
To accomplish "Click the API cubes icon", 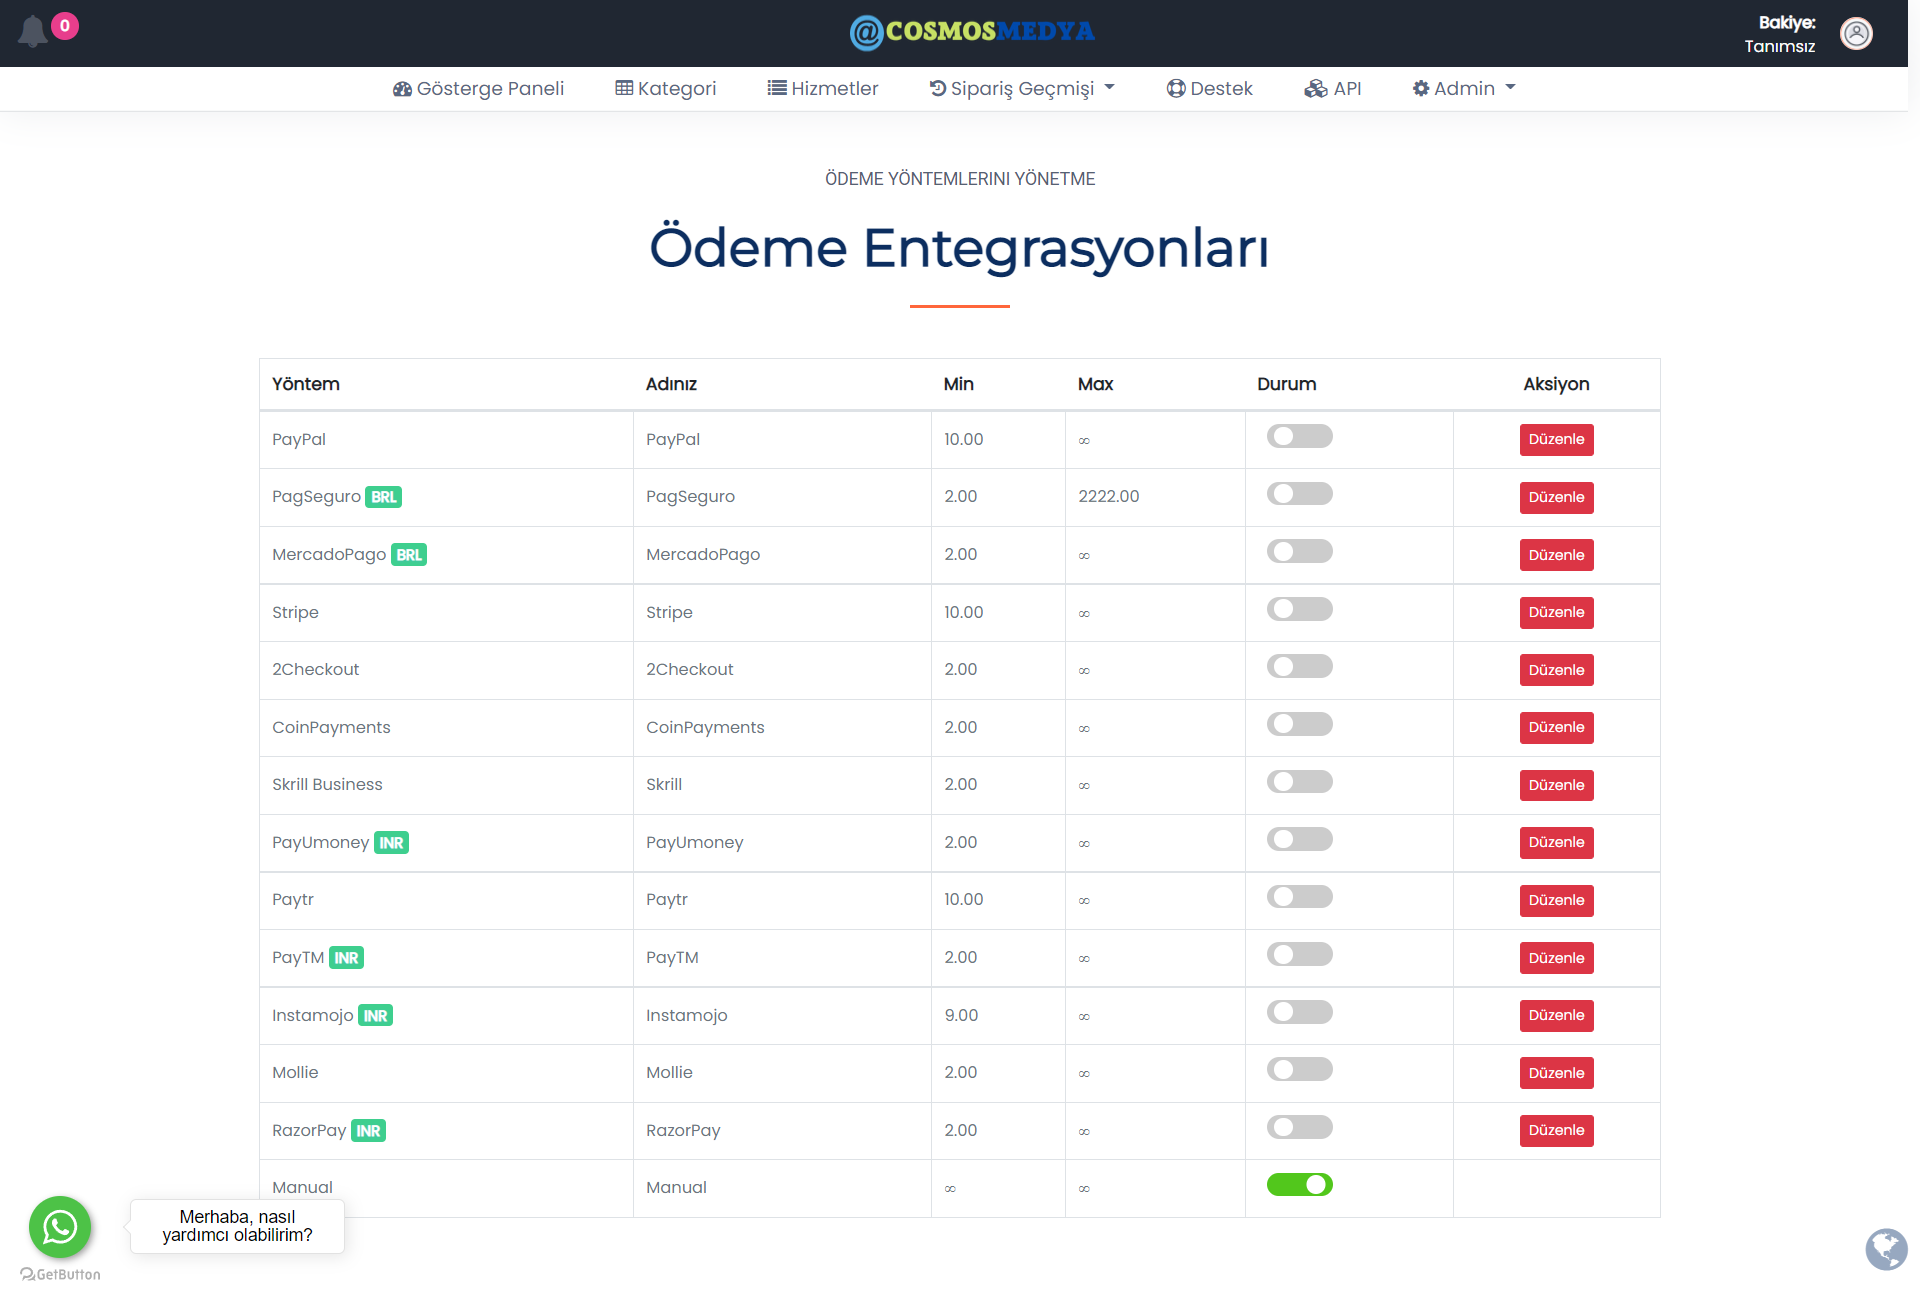I will [x=1315, y=89].
